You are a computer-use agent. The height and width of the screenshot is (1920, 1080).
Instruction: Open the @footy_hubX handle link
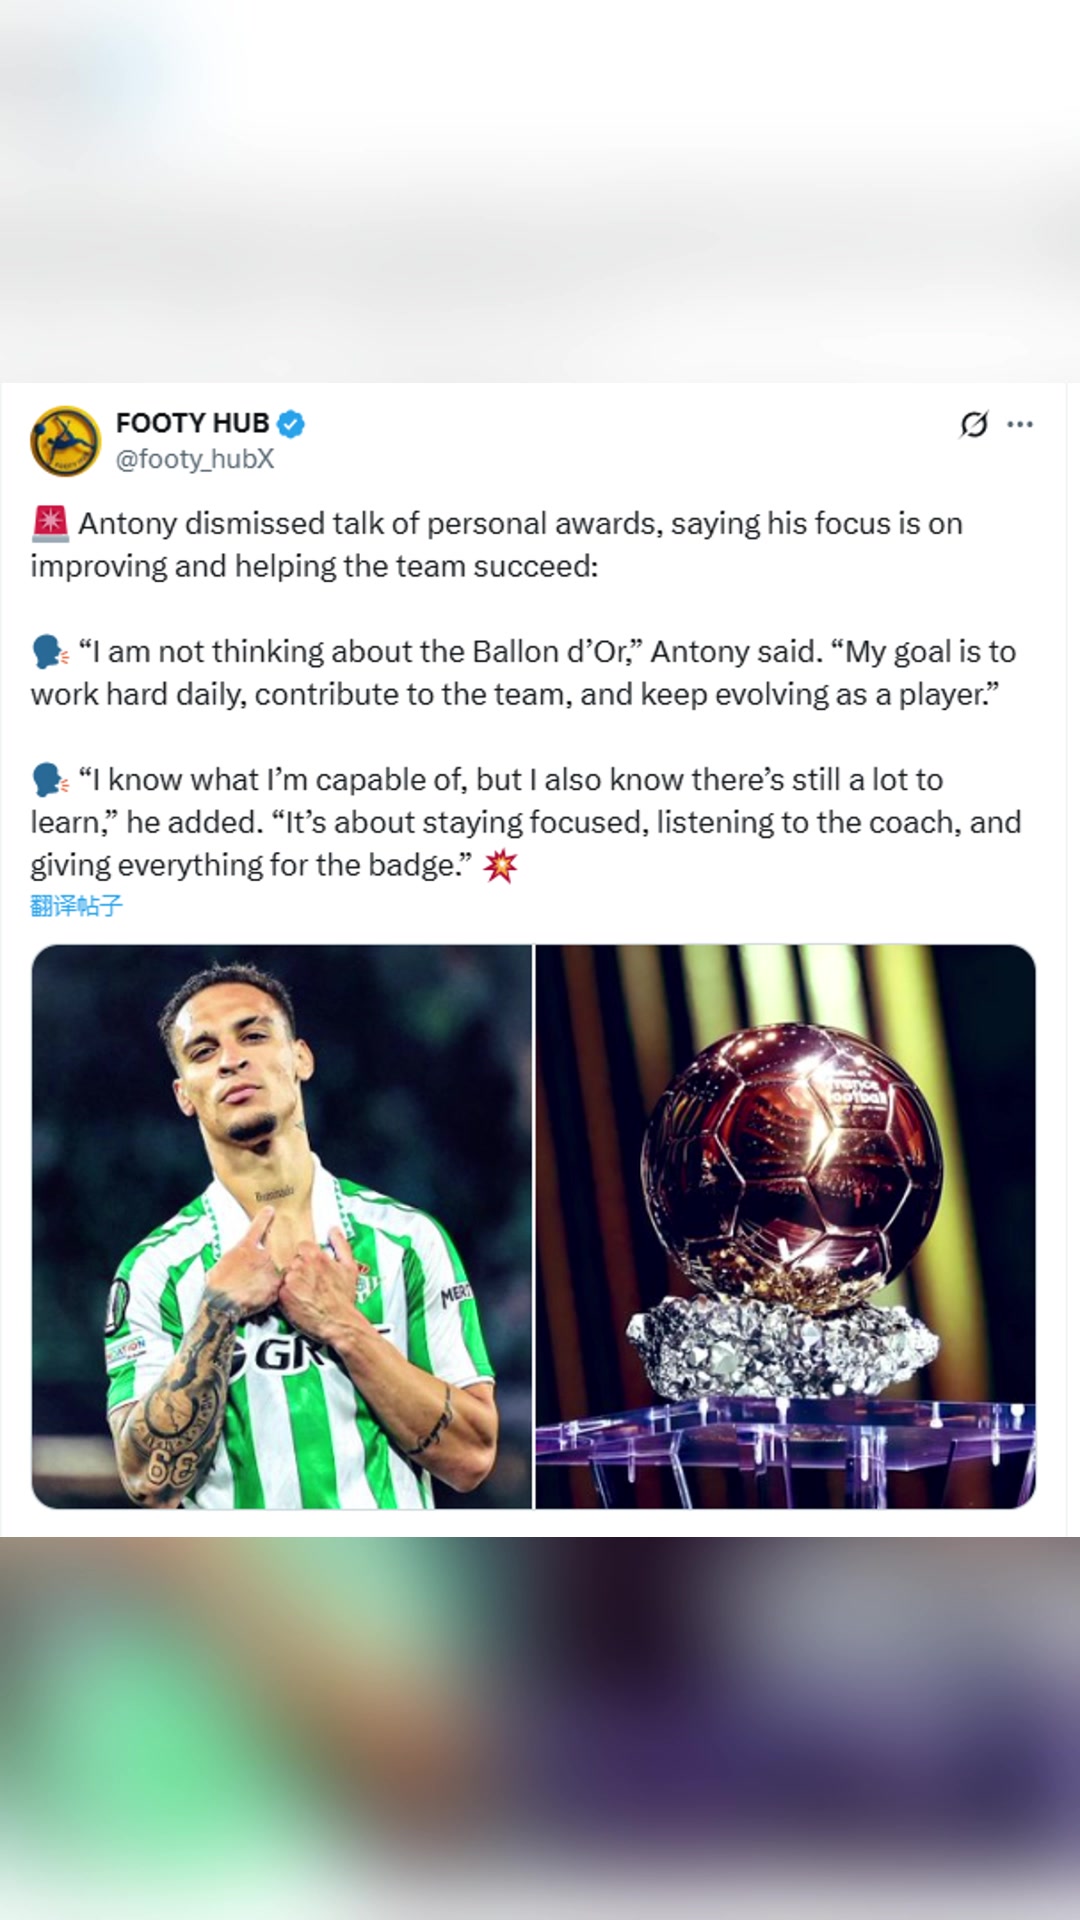pos(194,459)
